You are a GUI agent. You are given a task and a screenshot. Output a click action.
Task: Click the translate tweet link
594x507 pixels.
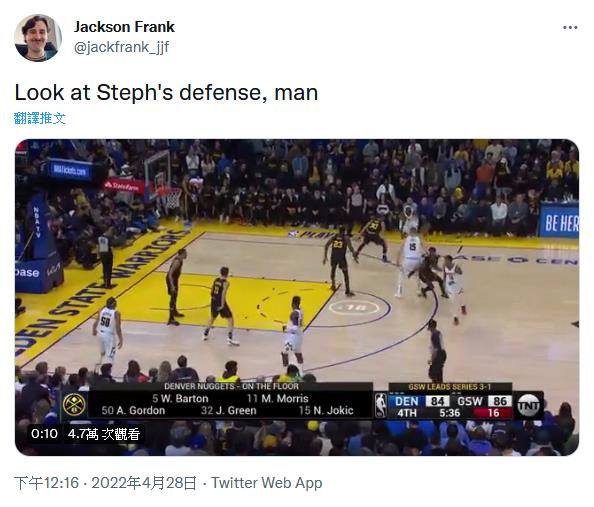point(40,118)
